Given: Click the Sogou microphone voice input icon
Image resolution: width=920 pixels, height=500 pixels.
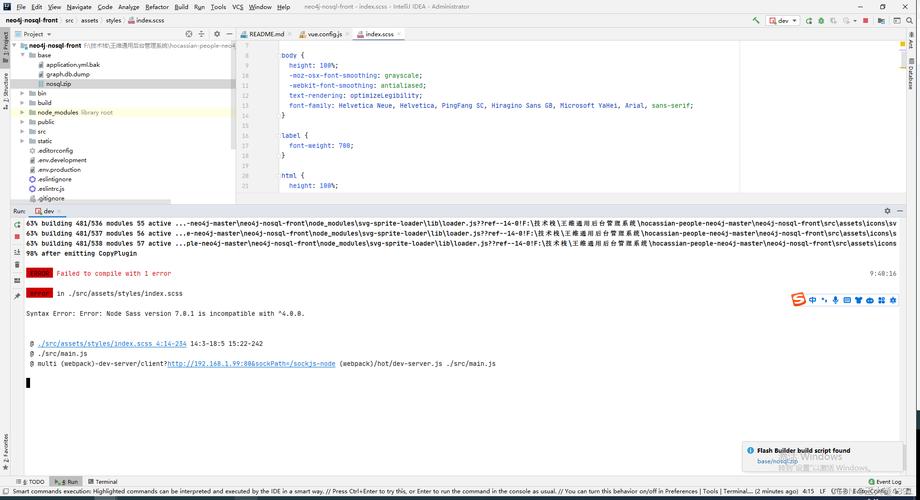Looking at the screenshot, I should click(x=836, y=300).
